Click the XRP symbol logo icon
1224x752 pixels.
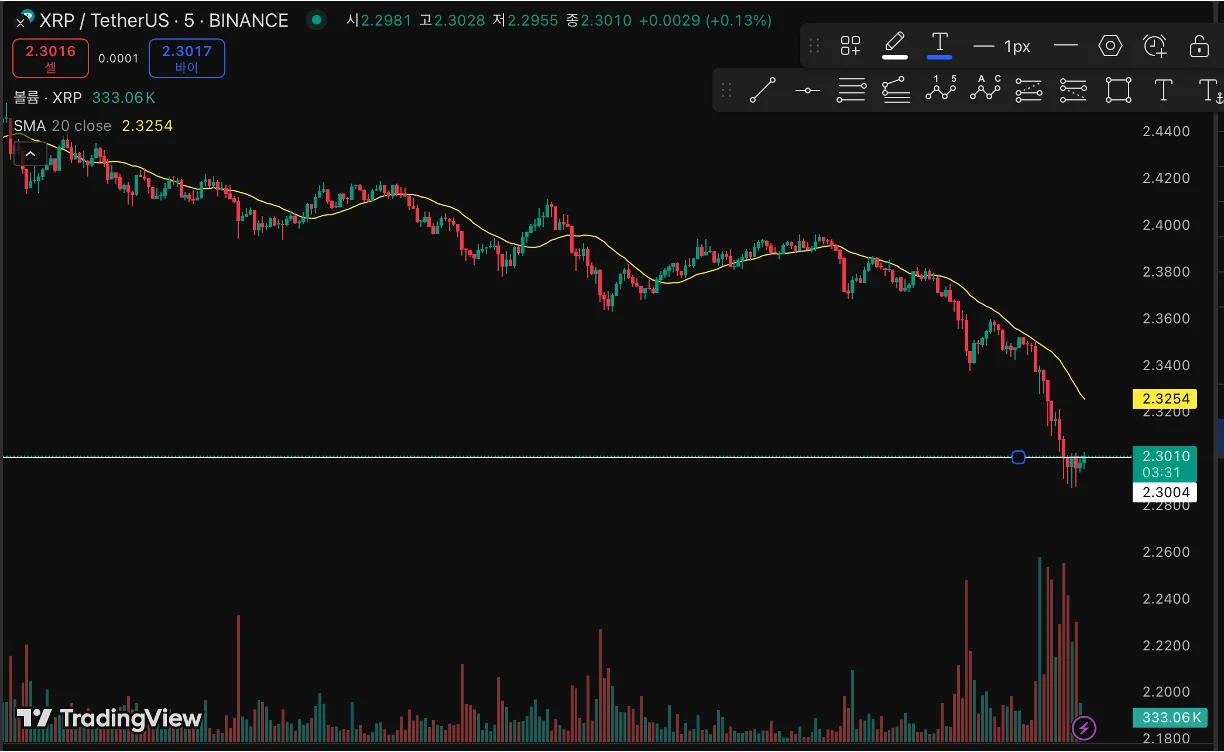click(x=25, y=18)
